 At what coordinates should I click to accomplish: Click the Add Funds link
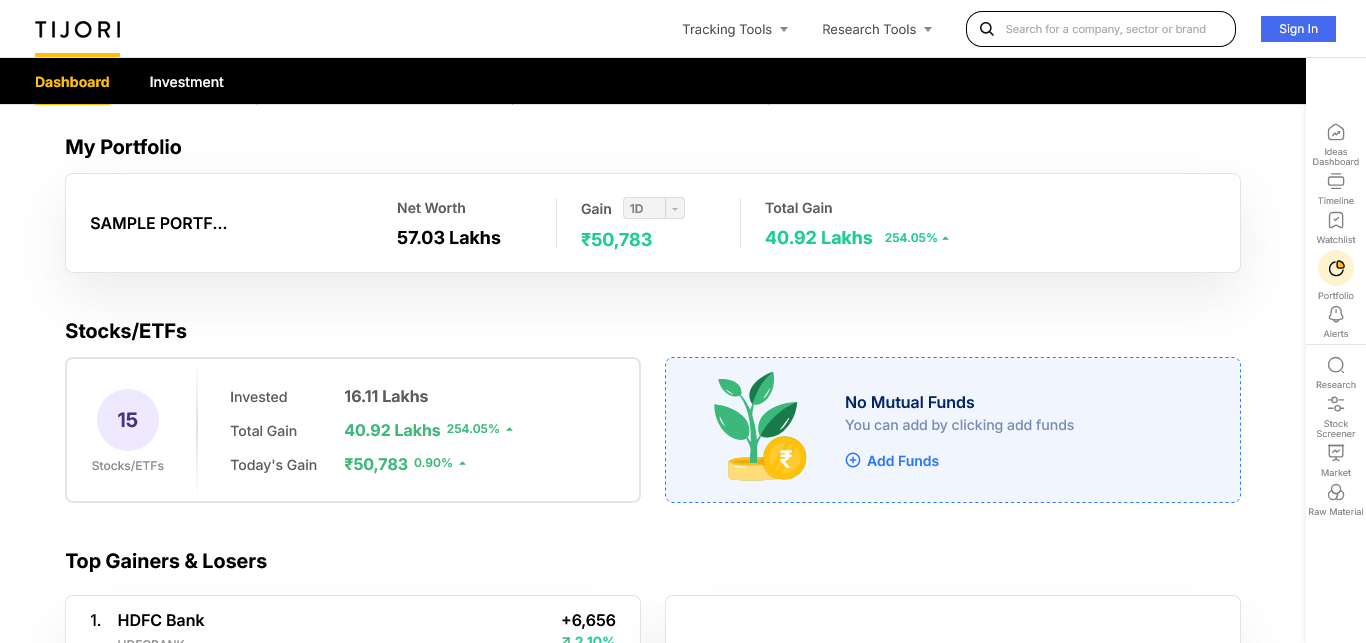point(892,461)
